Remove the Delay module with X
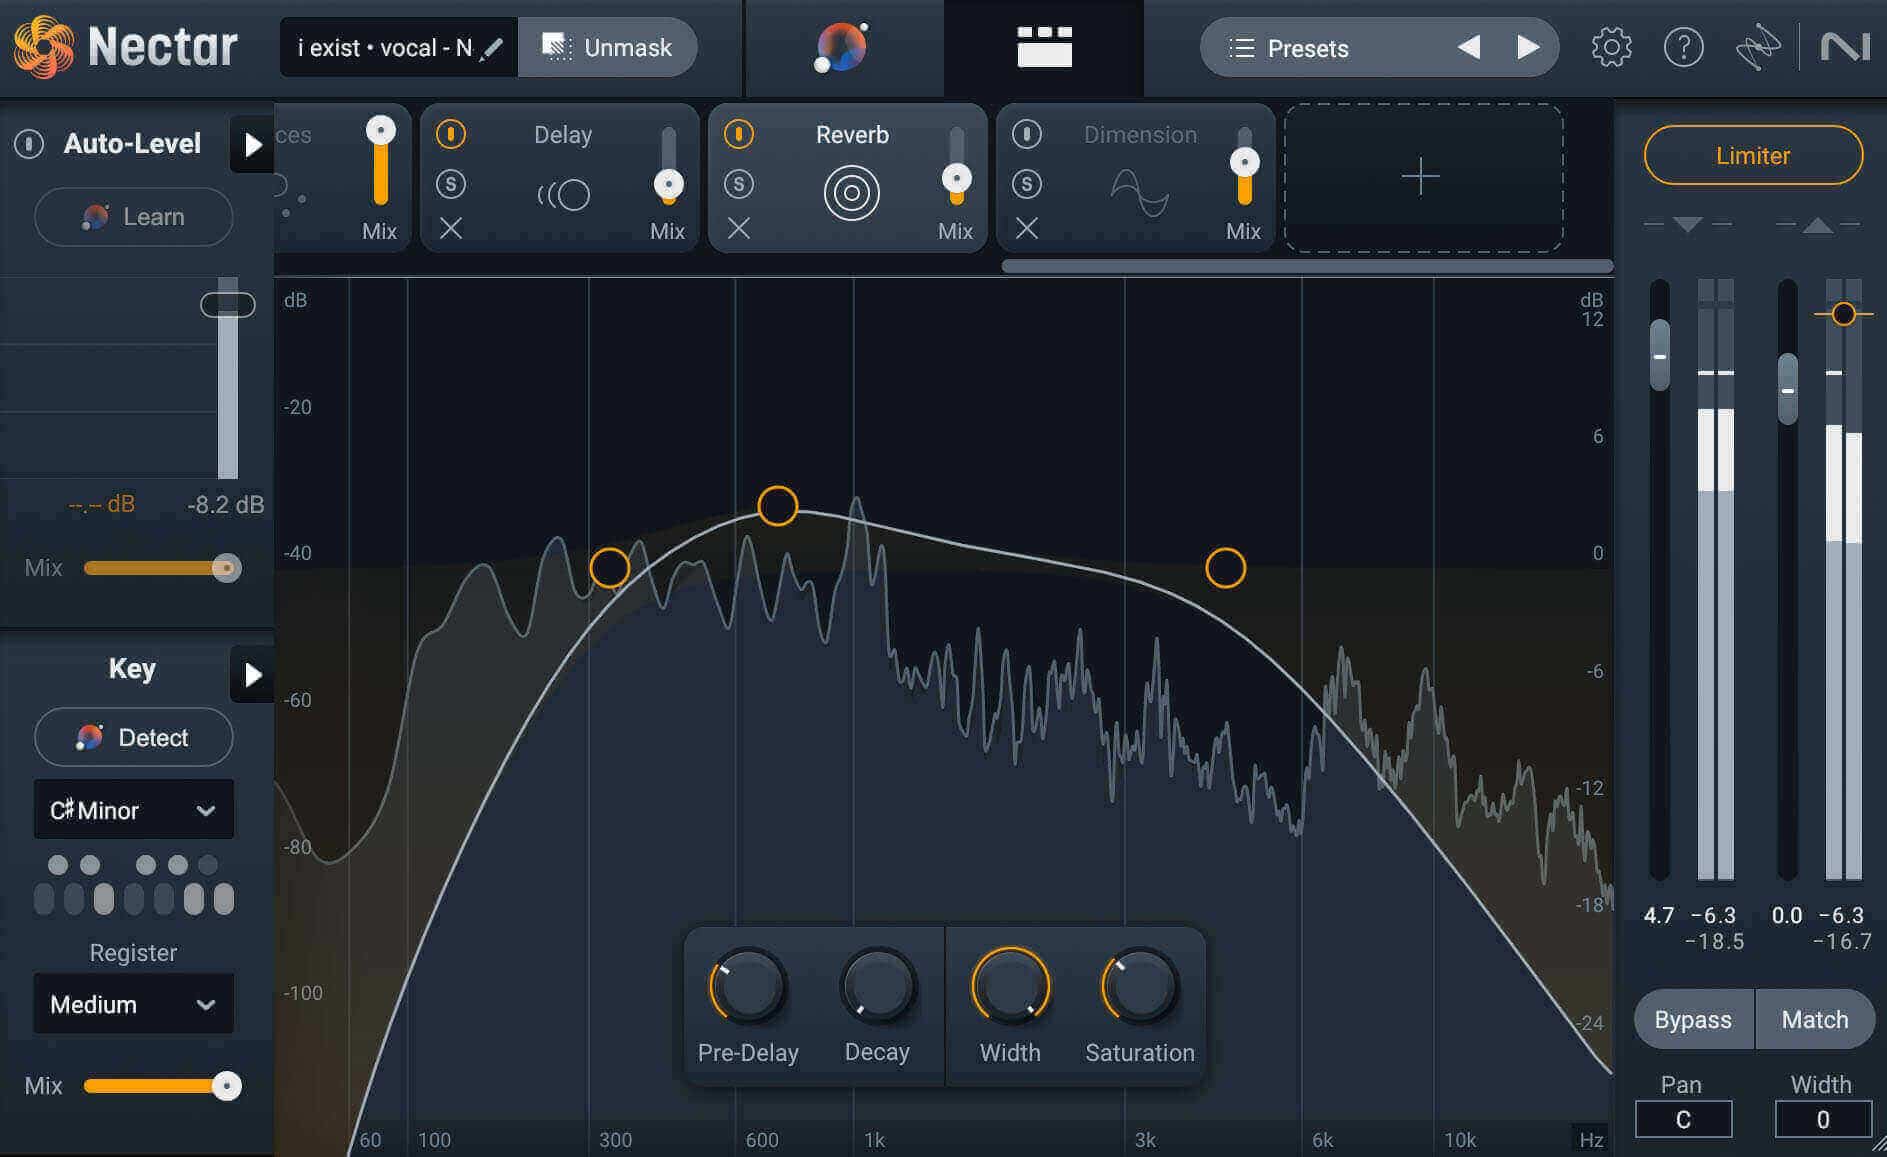Viewport: 1887px width, 1157px height. (x=451, y=229)
